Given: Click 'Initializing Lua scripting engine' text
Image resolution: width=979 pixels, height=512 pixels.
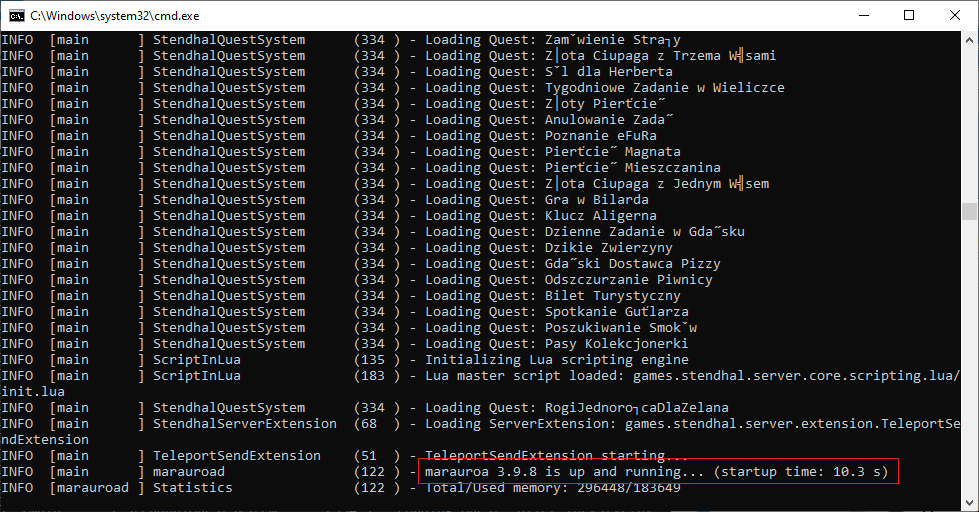Looking at the screenshot, I should click(x=557, y=359).
